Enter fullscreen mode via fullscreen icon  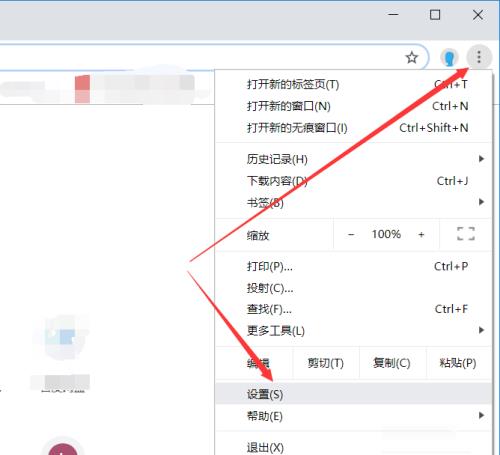pyautogui.click(x=466, y=234)
